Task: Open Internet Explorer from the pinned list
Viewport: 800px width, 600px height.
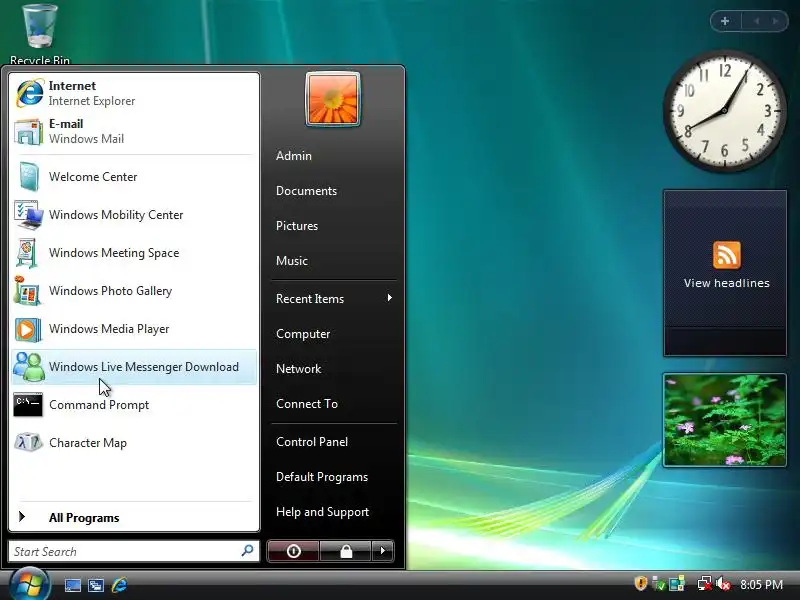Action: tap(134, 93)
